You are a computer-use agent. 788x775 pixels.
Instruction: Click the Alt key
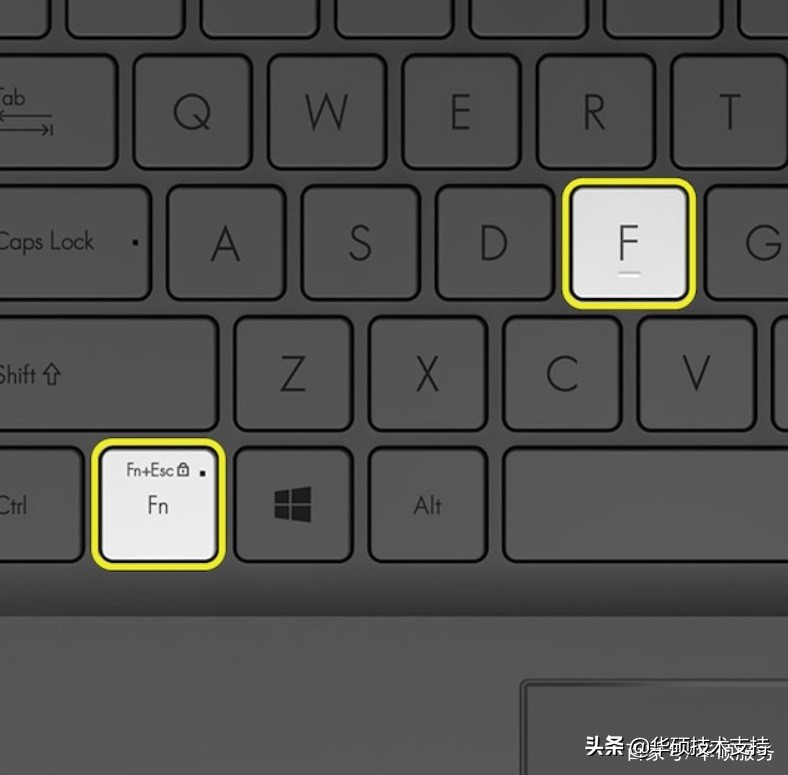pyautogui.click(x=428, y=504)
